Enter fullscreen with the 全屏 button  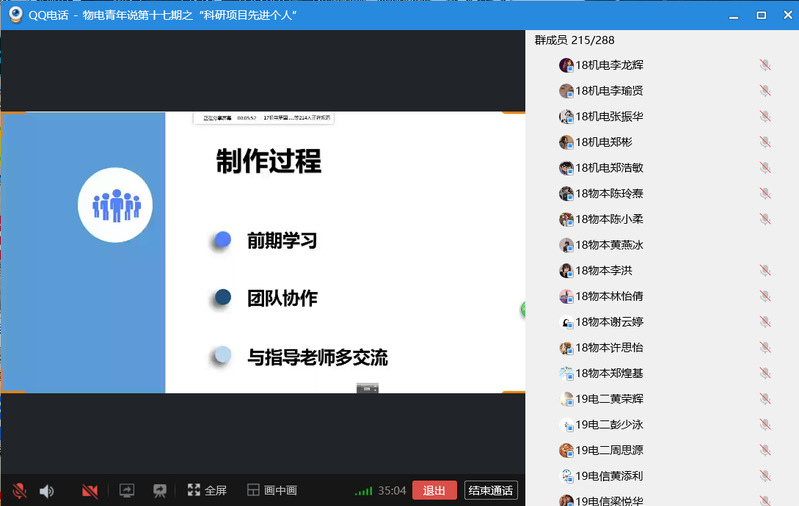click(x=207, y=491)
